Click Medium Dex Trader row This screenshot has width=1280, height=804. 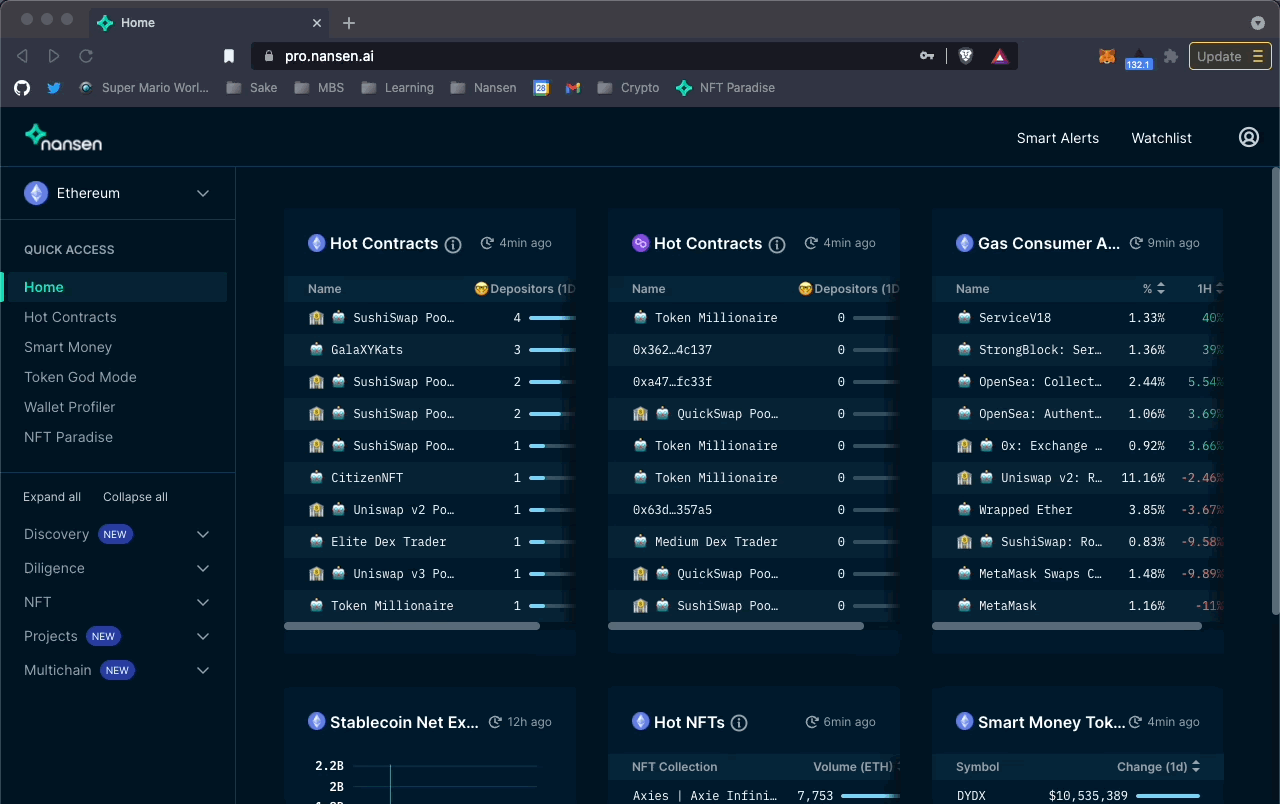coord(754,542)
